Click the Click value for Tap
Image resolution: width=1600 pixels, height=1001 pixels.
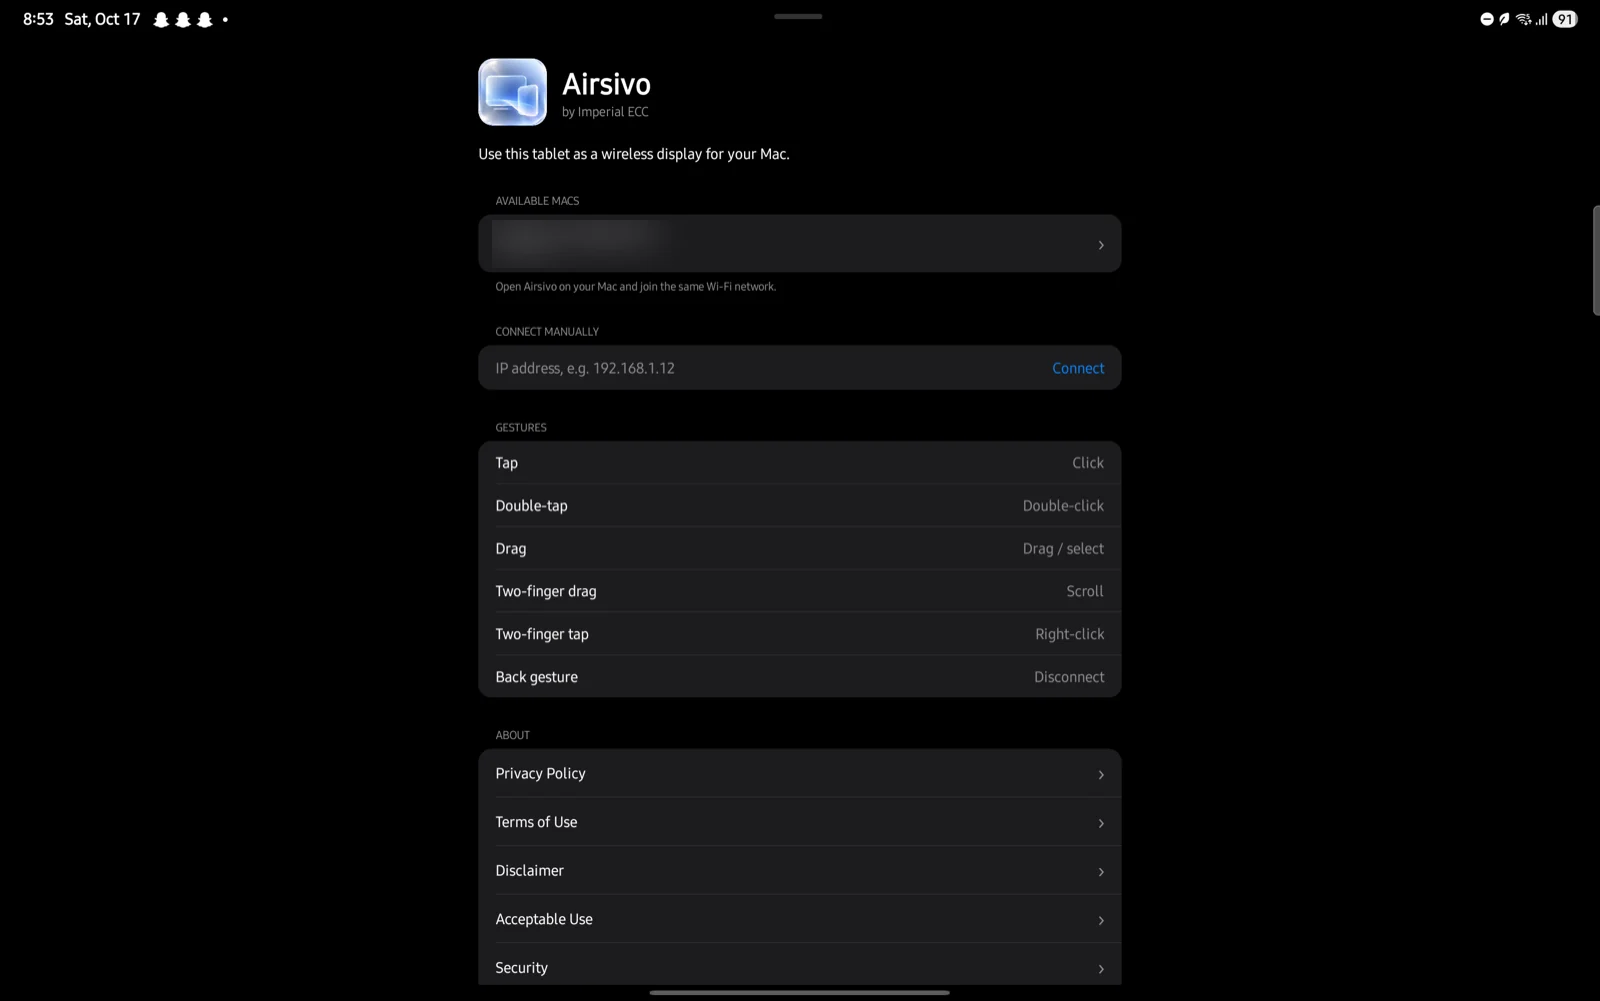coord(1088,463)
